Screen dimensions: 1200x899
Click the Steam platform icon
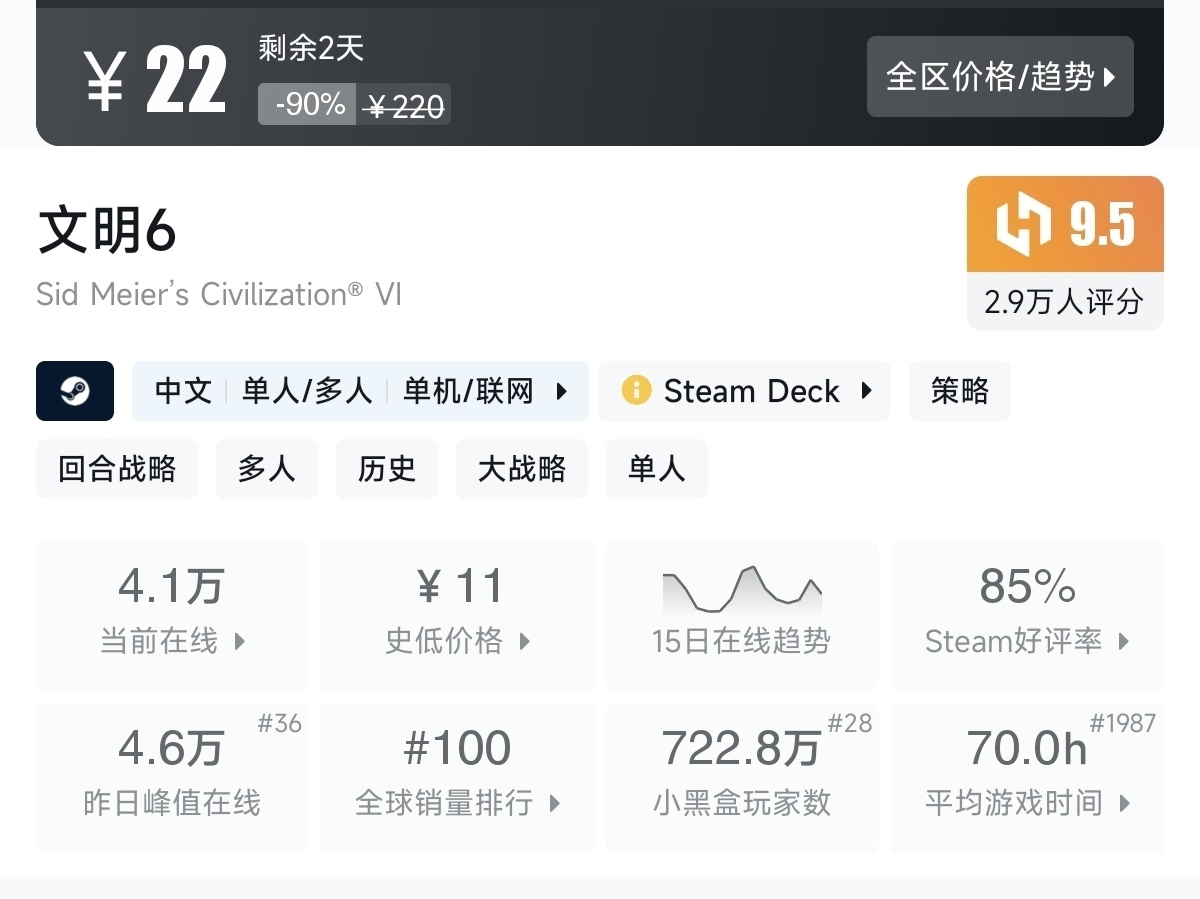click(x=75, y=391)
